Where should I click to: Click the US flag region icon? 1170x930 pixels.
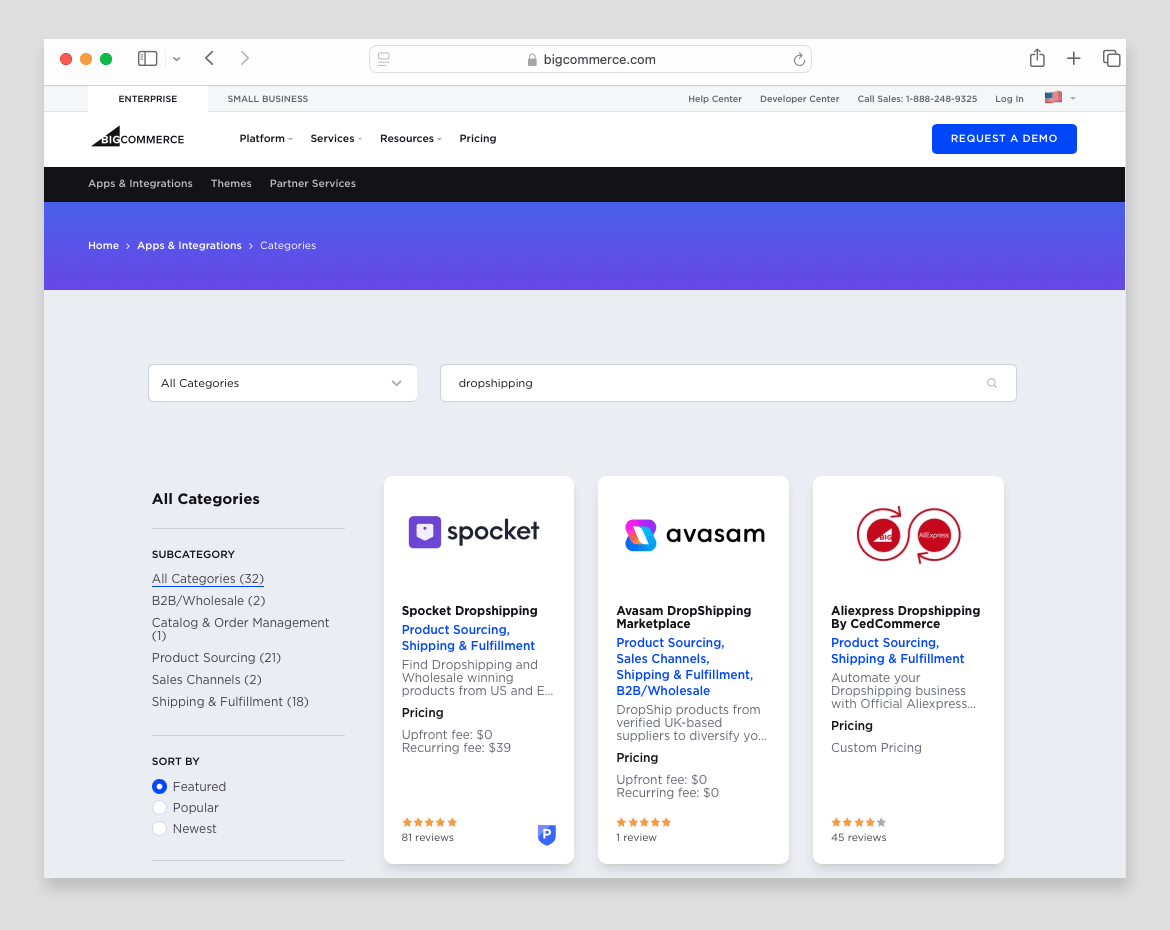click(x=1053, y=97)
